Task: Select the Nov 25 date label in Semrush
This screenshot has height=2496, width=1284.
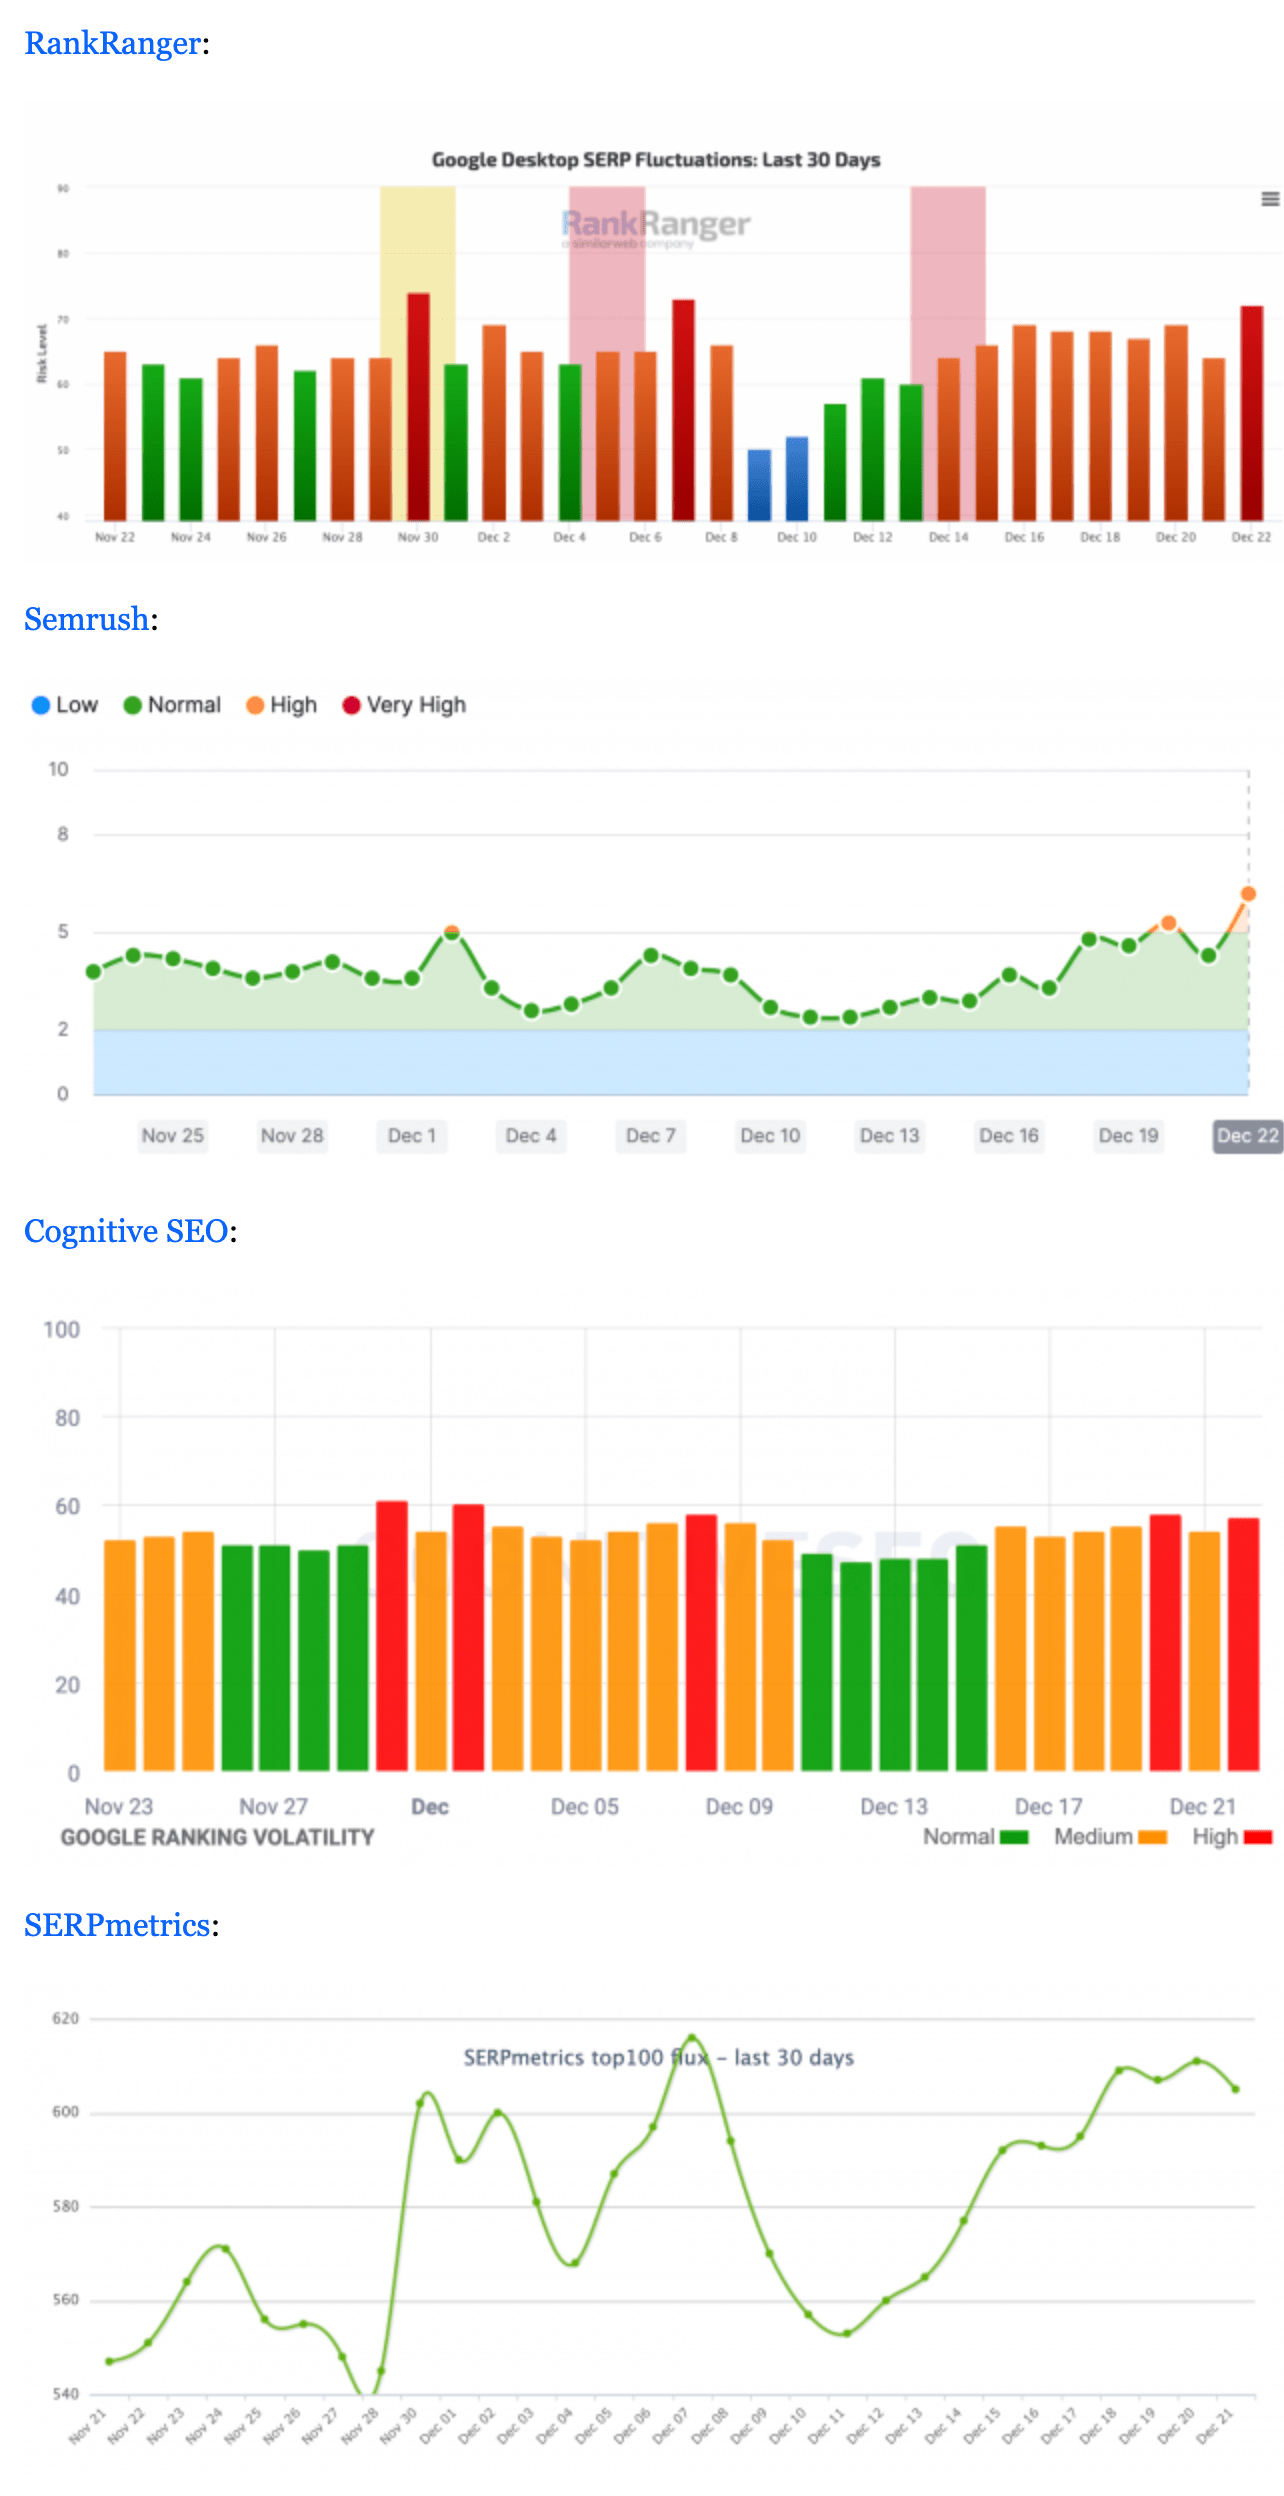Action: click(172, 1136)
